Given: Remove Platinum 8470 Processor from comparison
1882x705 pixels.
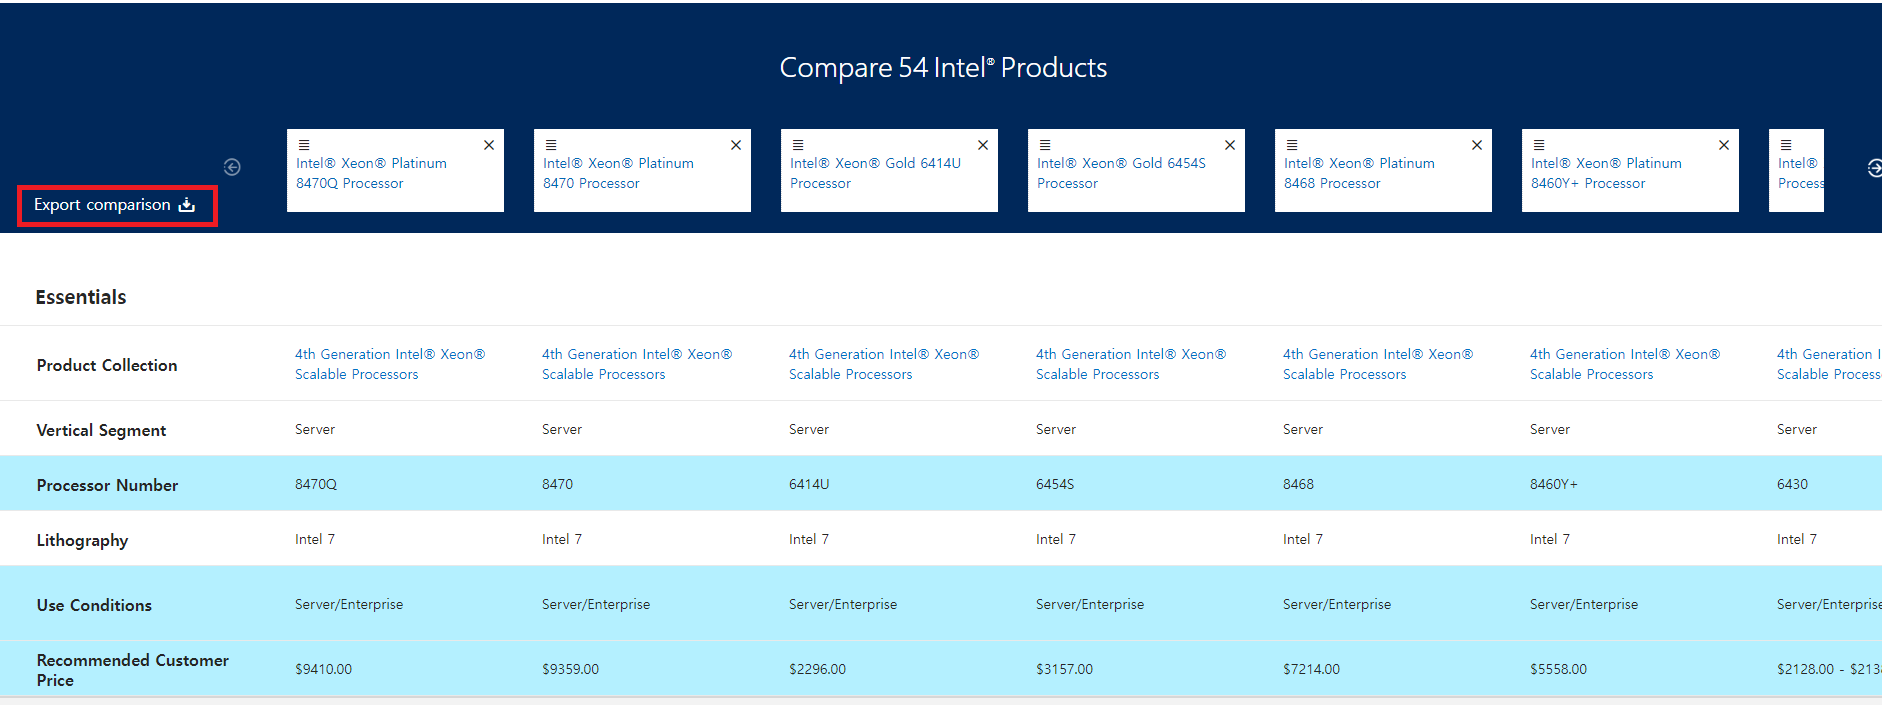Looking at the screenshot, I should pos(736,145).
